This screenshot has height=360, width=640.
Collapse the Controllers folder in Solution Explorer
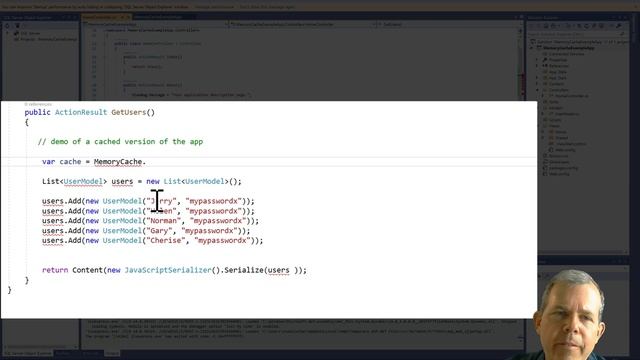pos(537,90)
